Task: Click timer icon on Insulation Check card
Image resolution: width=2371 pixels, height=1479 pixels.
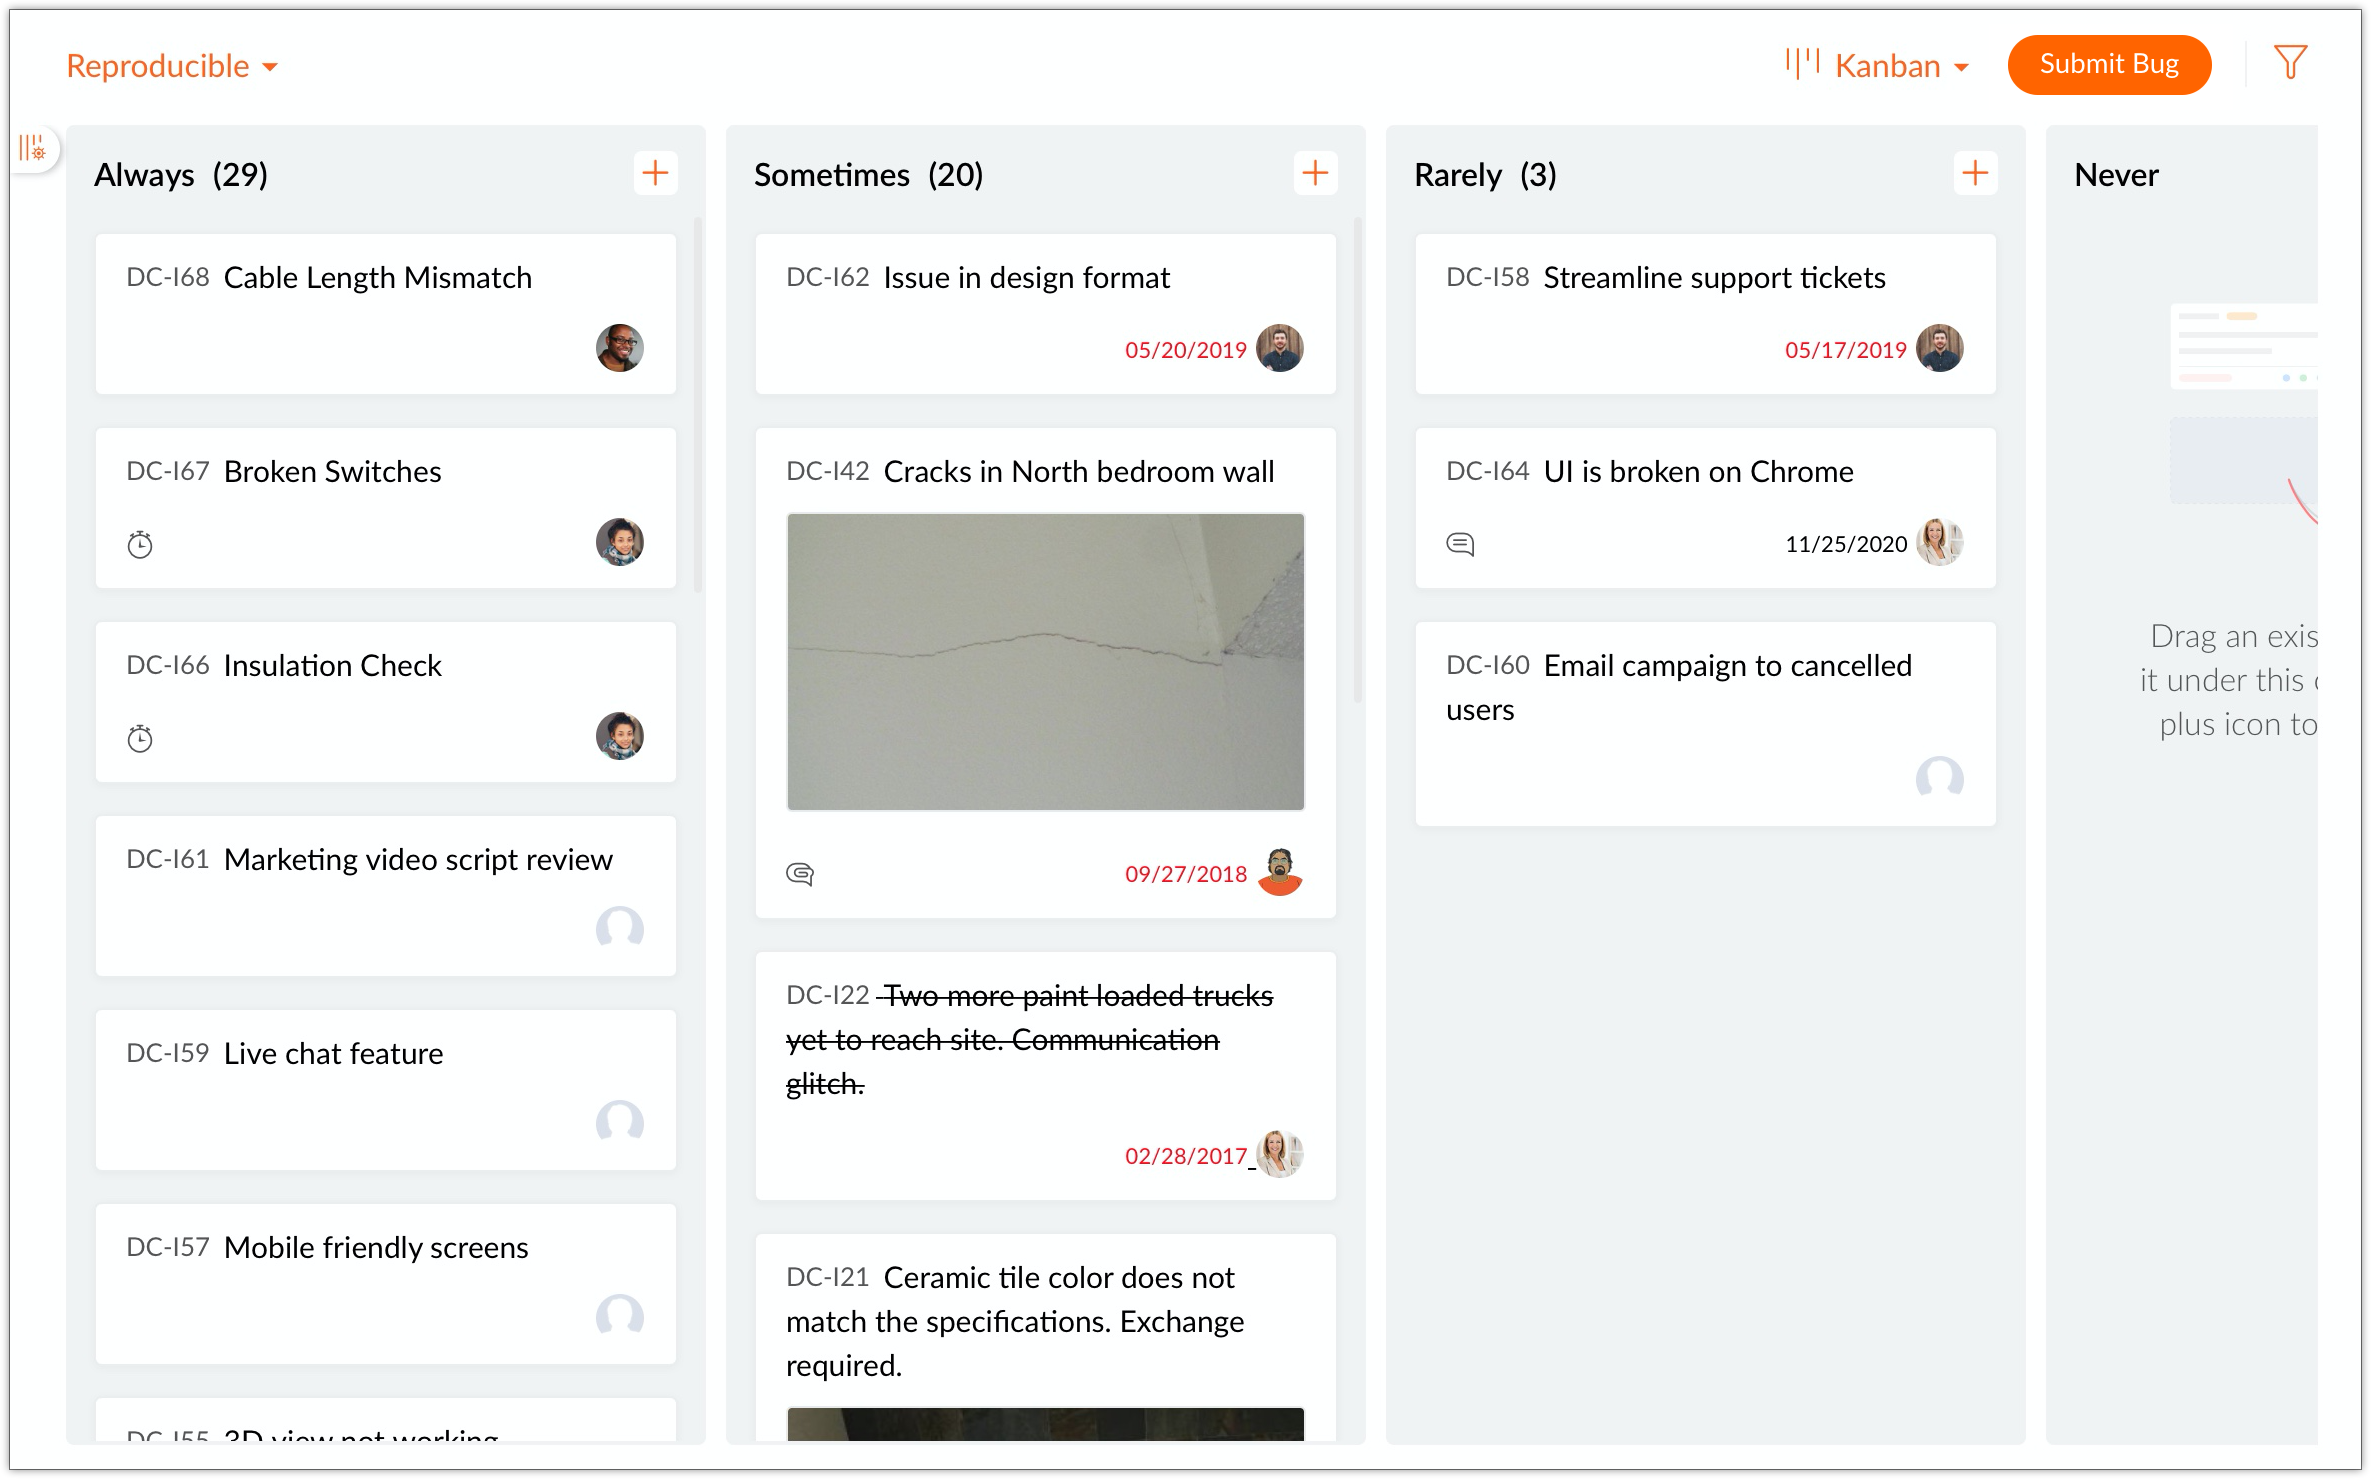Action: coord(140,739)
